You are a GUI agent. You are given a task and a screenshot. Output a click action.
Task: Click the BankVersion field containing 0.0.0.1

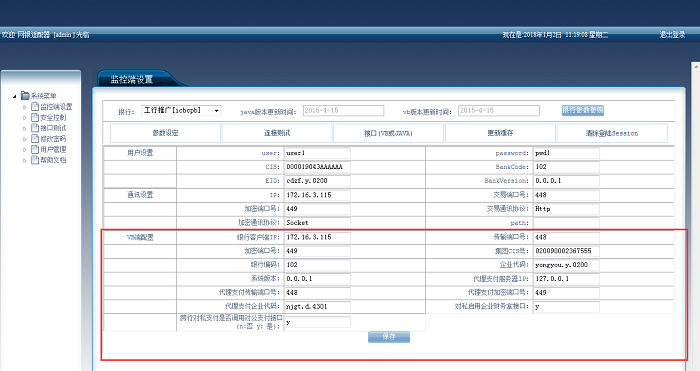point(567,181)
